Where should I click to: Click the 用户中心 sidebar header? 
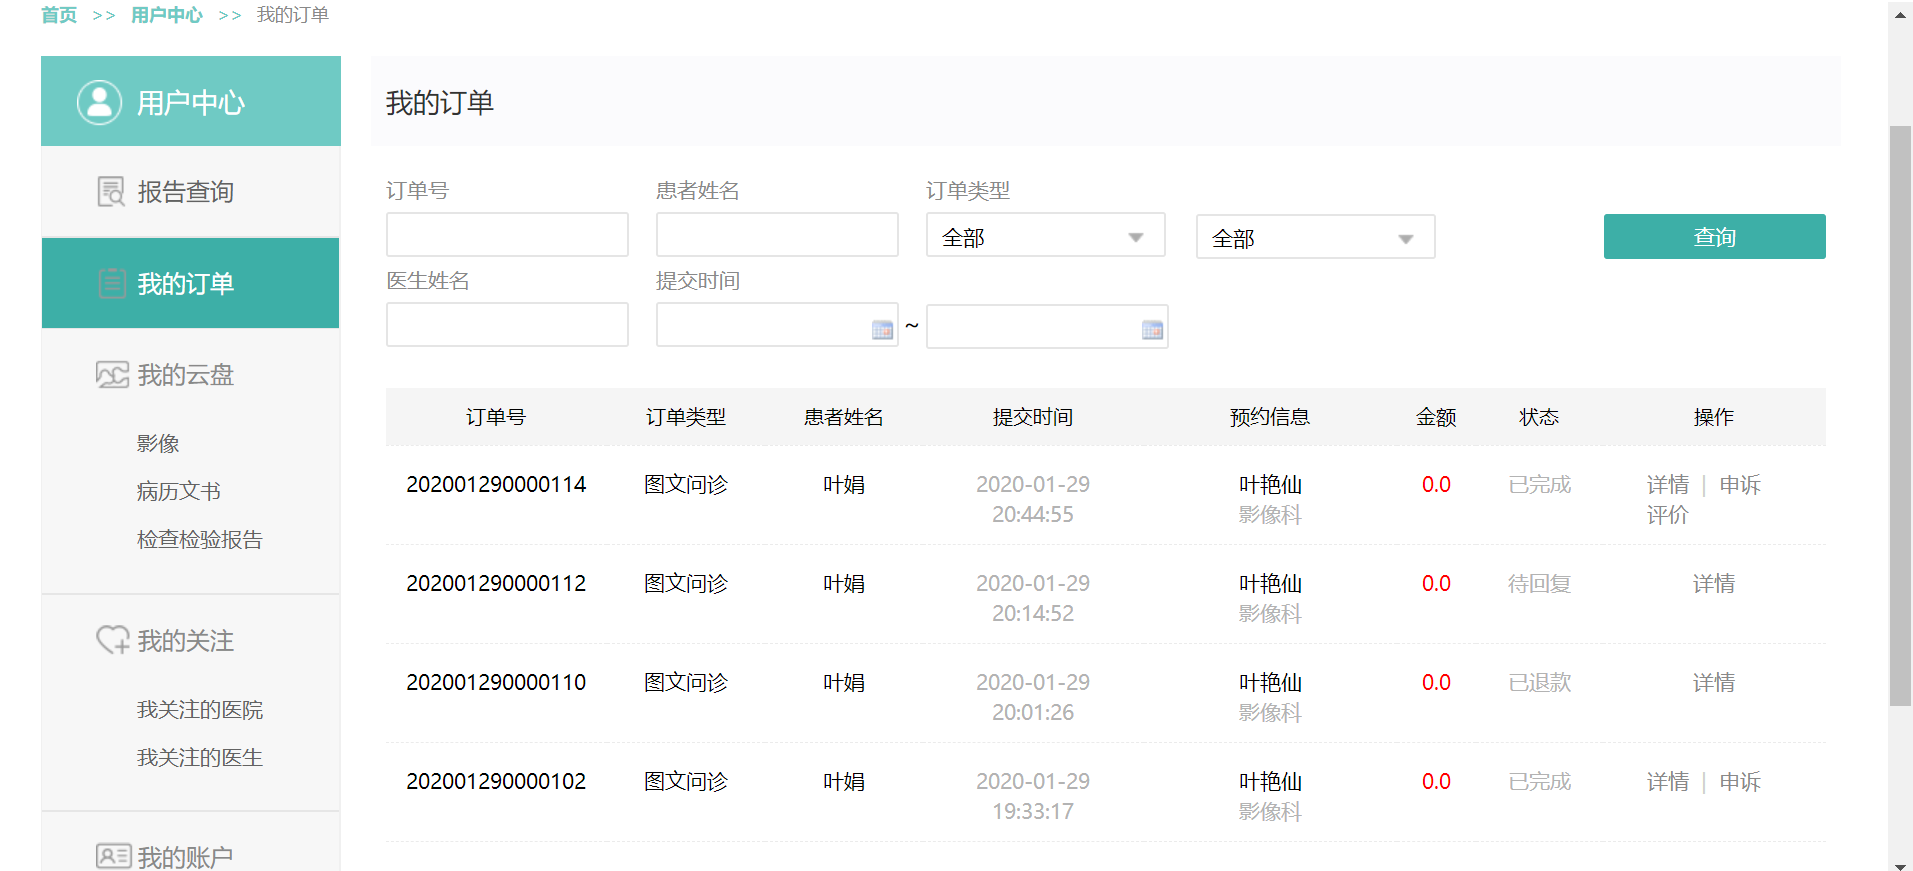190,101
